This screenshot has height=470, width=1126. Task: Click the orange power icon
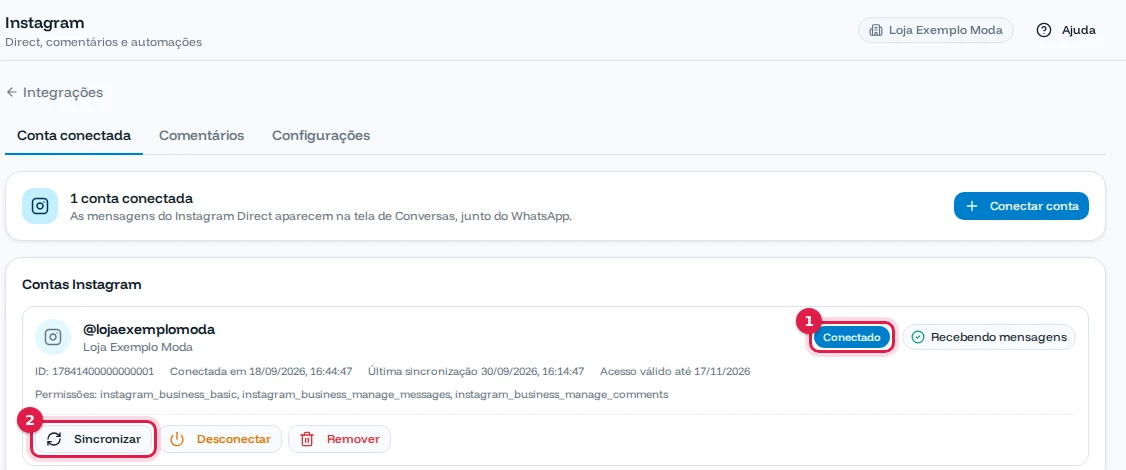tap(177, 439)
